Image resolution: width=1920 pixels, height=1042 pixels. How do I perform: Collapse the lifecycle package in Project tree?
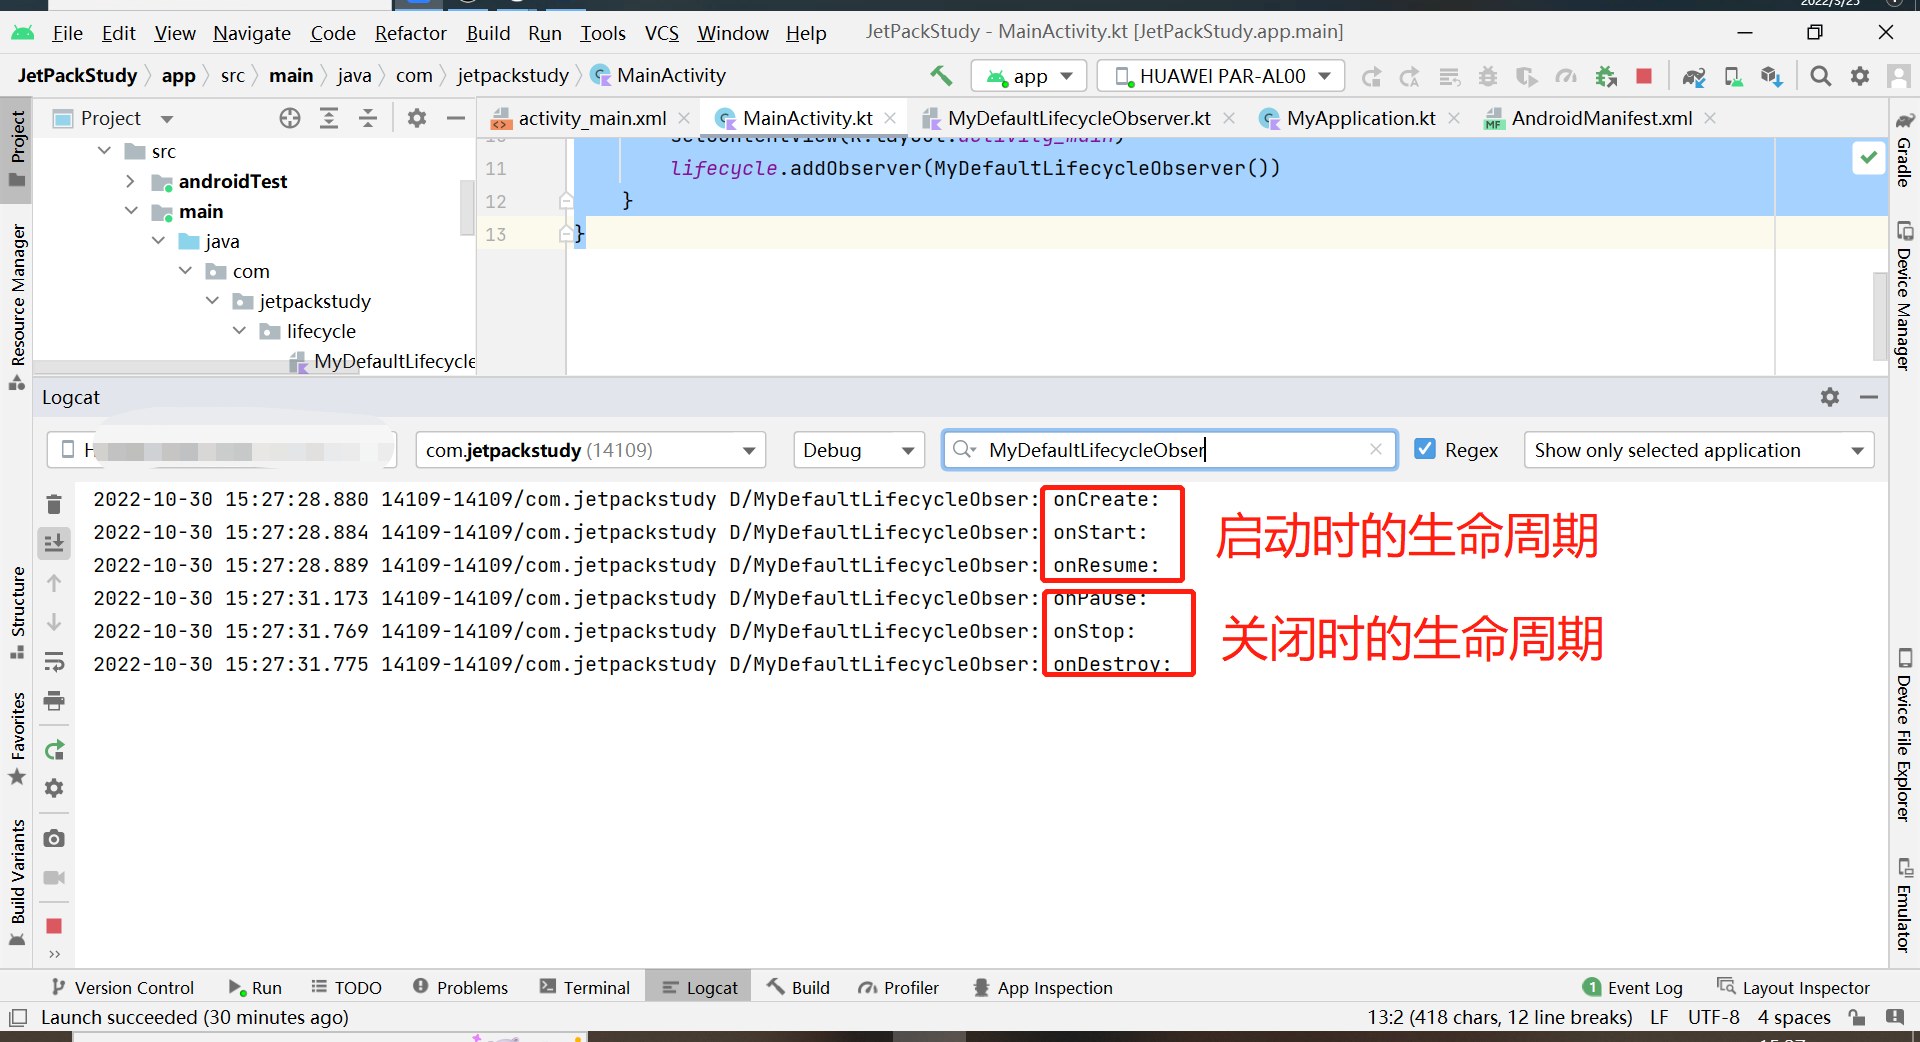click(x=239, y=331)
